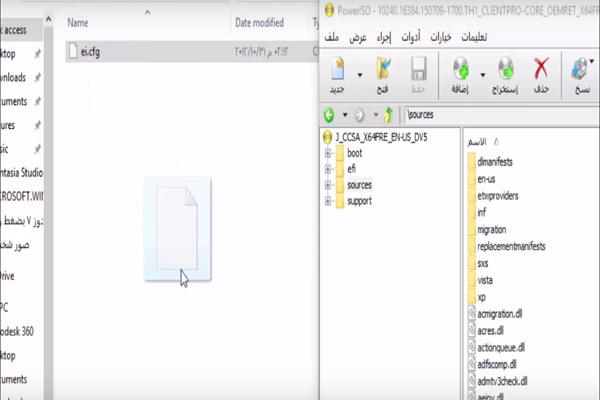Expand the support folder in tree

(328, 201)
